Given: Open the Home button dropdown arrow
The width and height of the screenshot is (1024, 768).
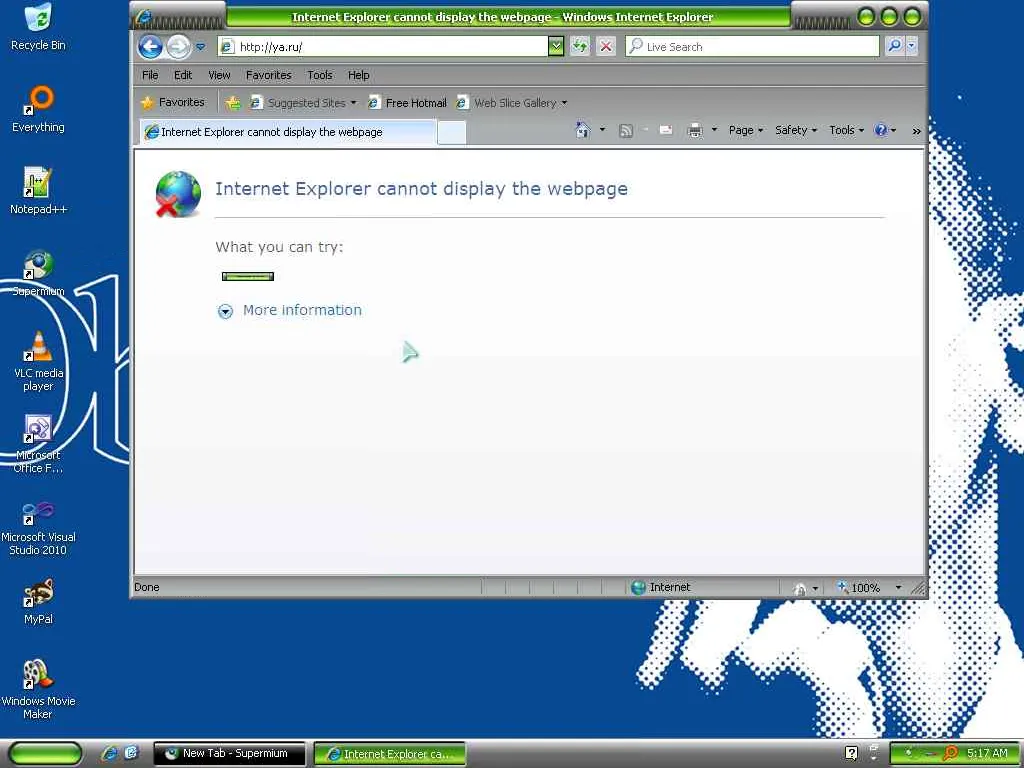Looking at the screenshot, I should 602,130.
